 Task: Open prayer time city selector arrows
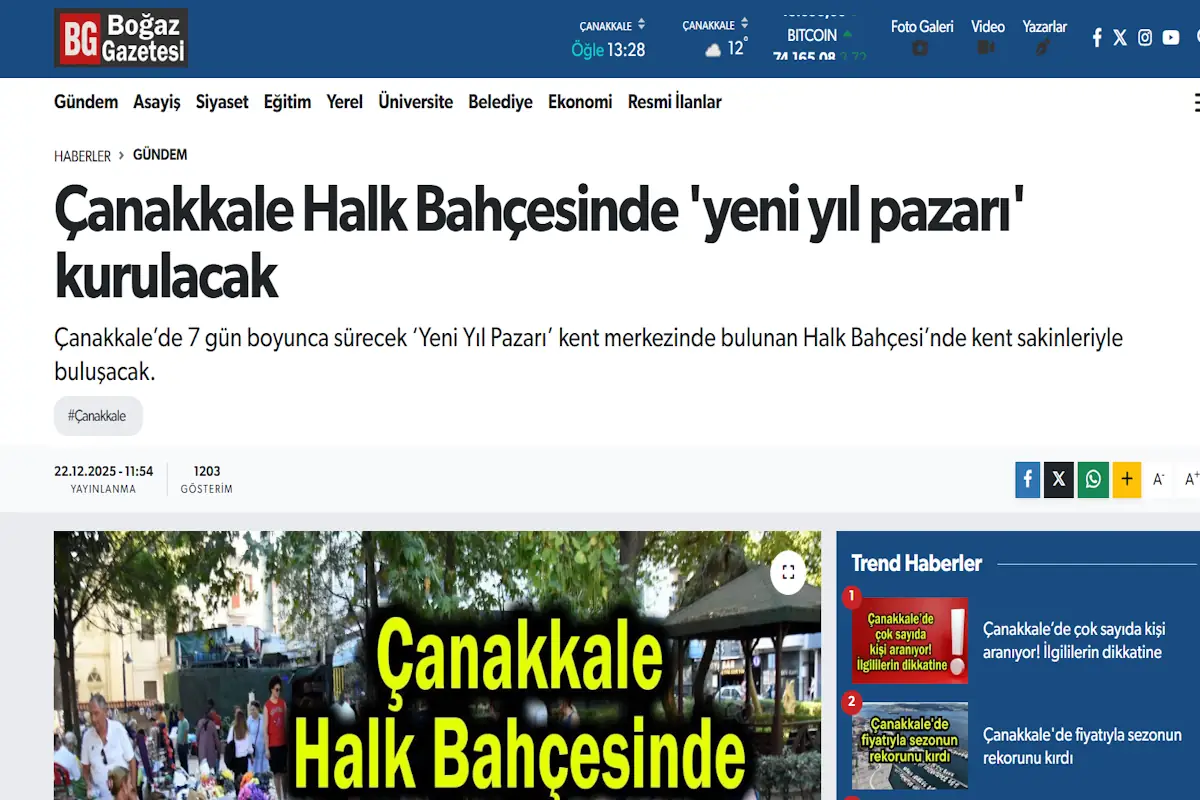pyautogui.click(x=642, y=25)
